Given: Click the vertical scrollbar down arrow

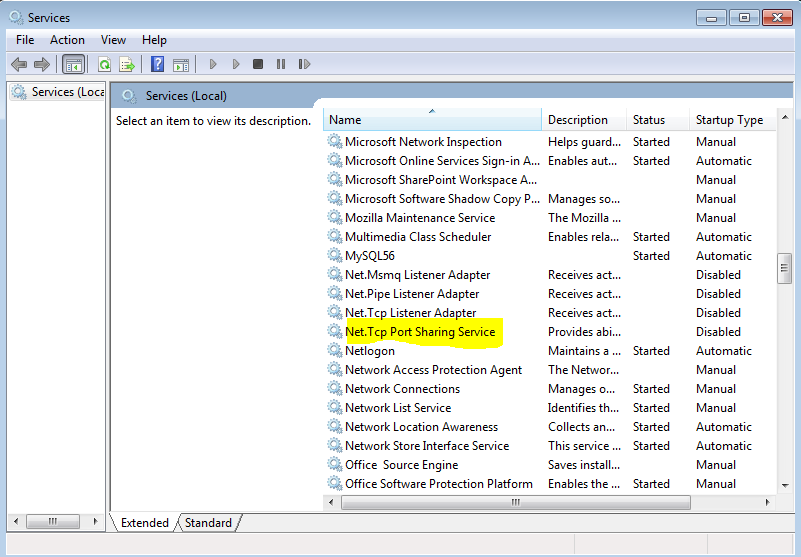Looking at the screenshot, I should tap(785, 485).
